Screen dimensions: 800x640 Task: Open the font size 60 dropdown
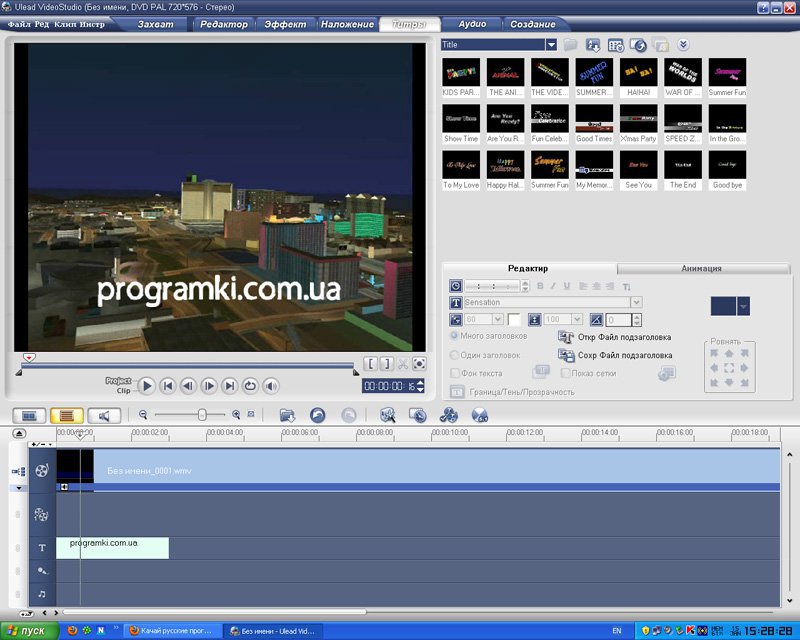497,319
